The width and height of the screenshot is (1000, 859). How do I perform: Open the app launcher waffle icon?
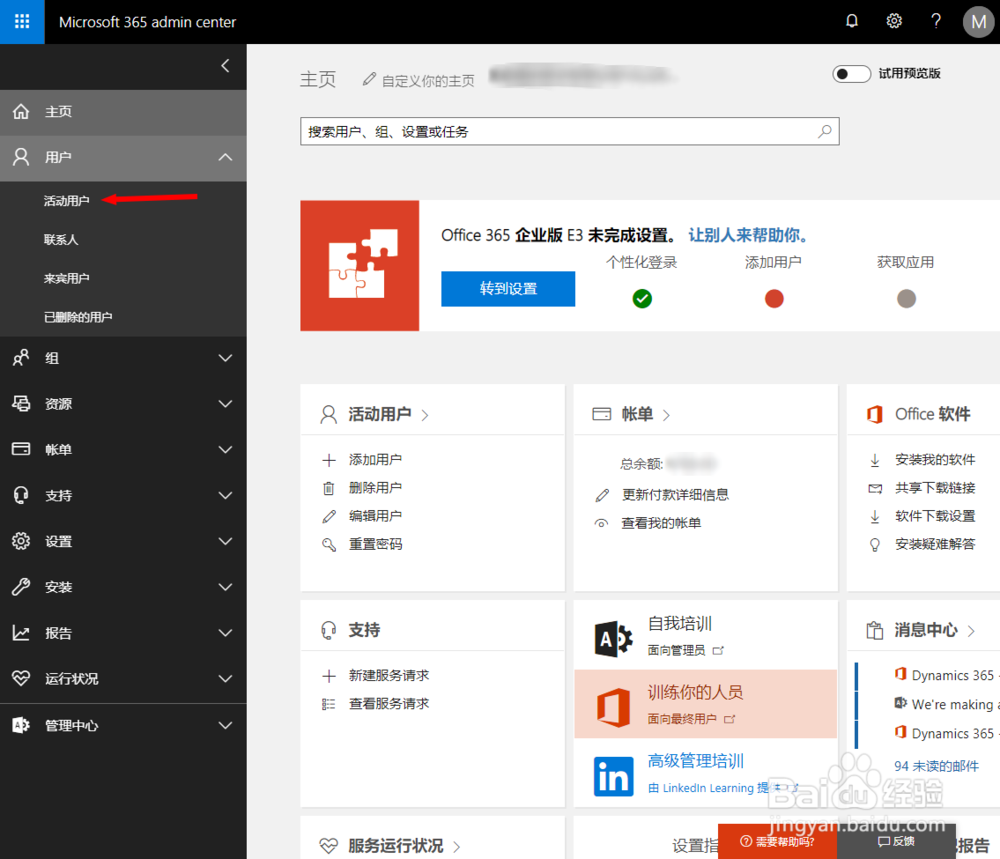click(x=22, y=22)
